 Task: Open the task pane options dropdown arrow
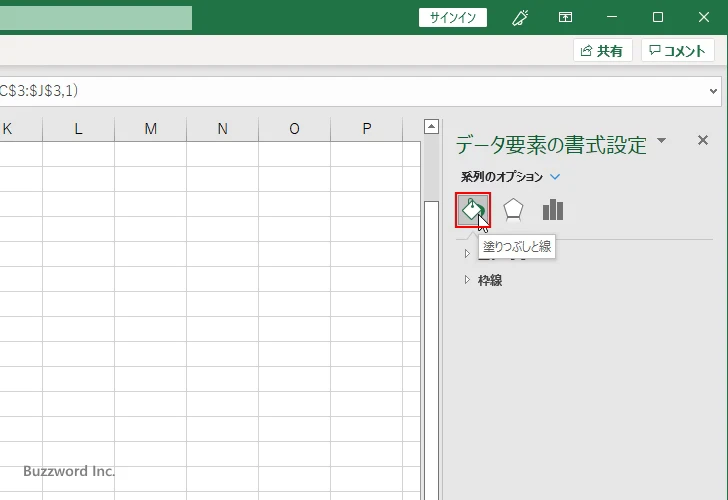point(662,140)
